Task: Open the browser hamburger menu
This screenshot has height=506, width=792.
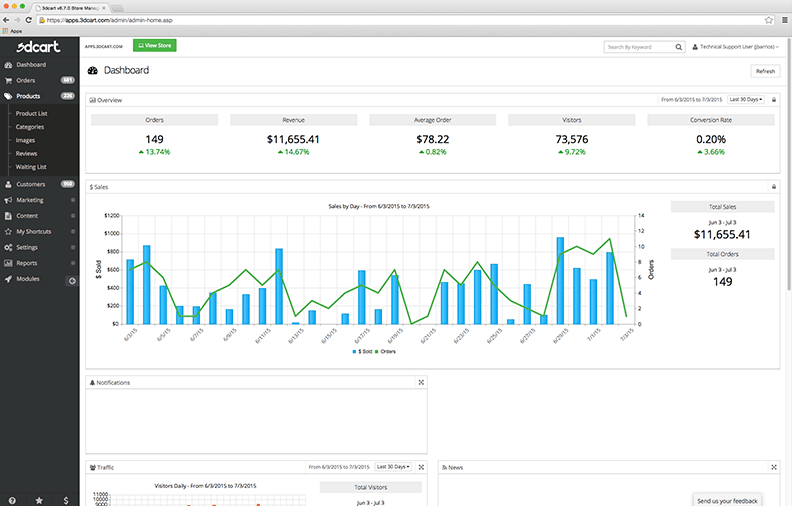Action: pos(784,20)
